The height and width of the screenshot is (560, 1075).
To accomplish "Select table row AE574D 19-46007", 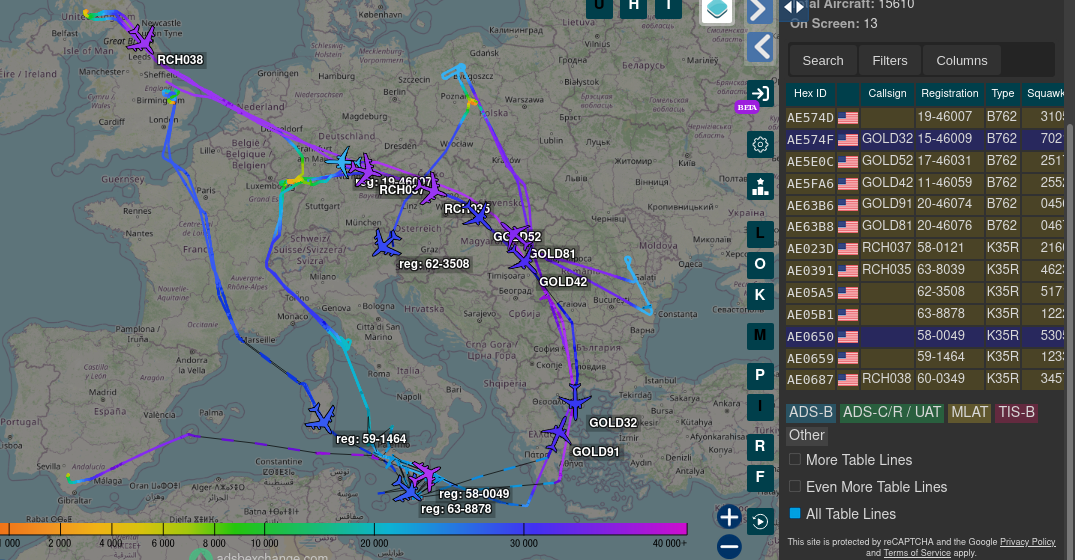I will (926, 117).
